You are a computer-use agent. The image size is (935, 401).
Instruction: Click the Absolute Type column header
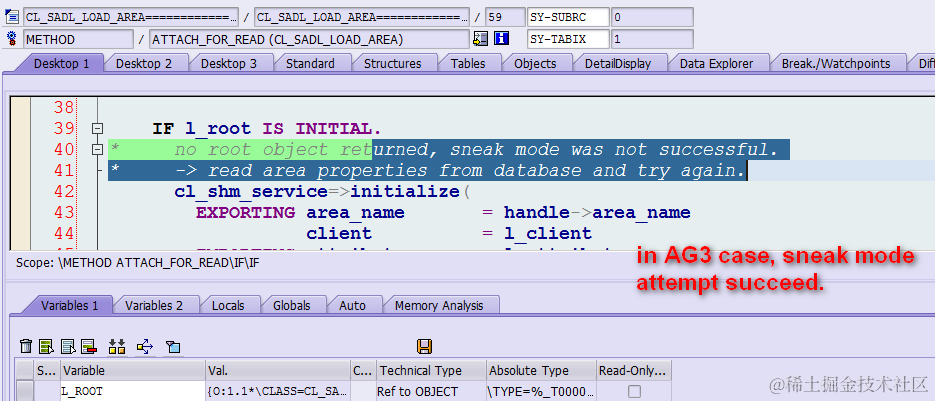point(541,371)
